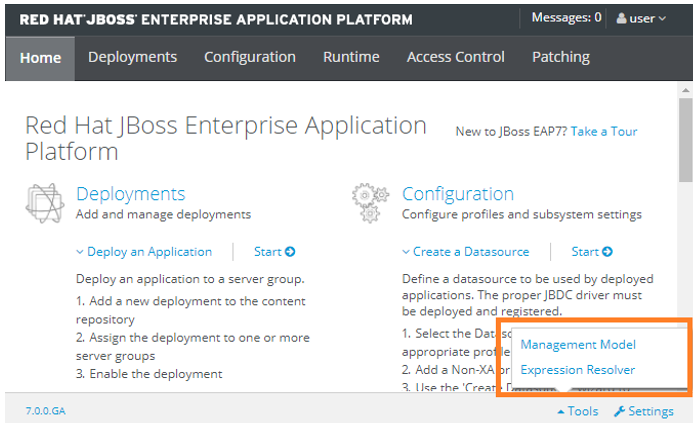Click the Red Hat JBoss header logo text

(216, 19)
